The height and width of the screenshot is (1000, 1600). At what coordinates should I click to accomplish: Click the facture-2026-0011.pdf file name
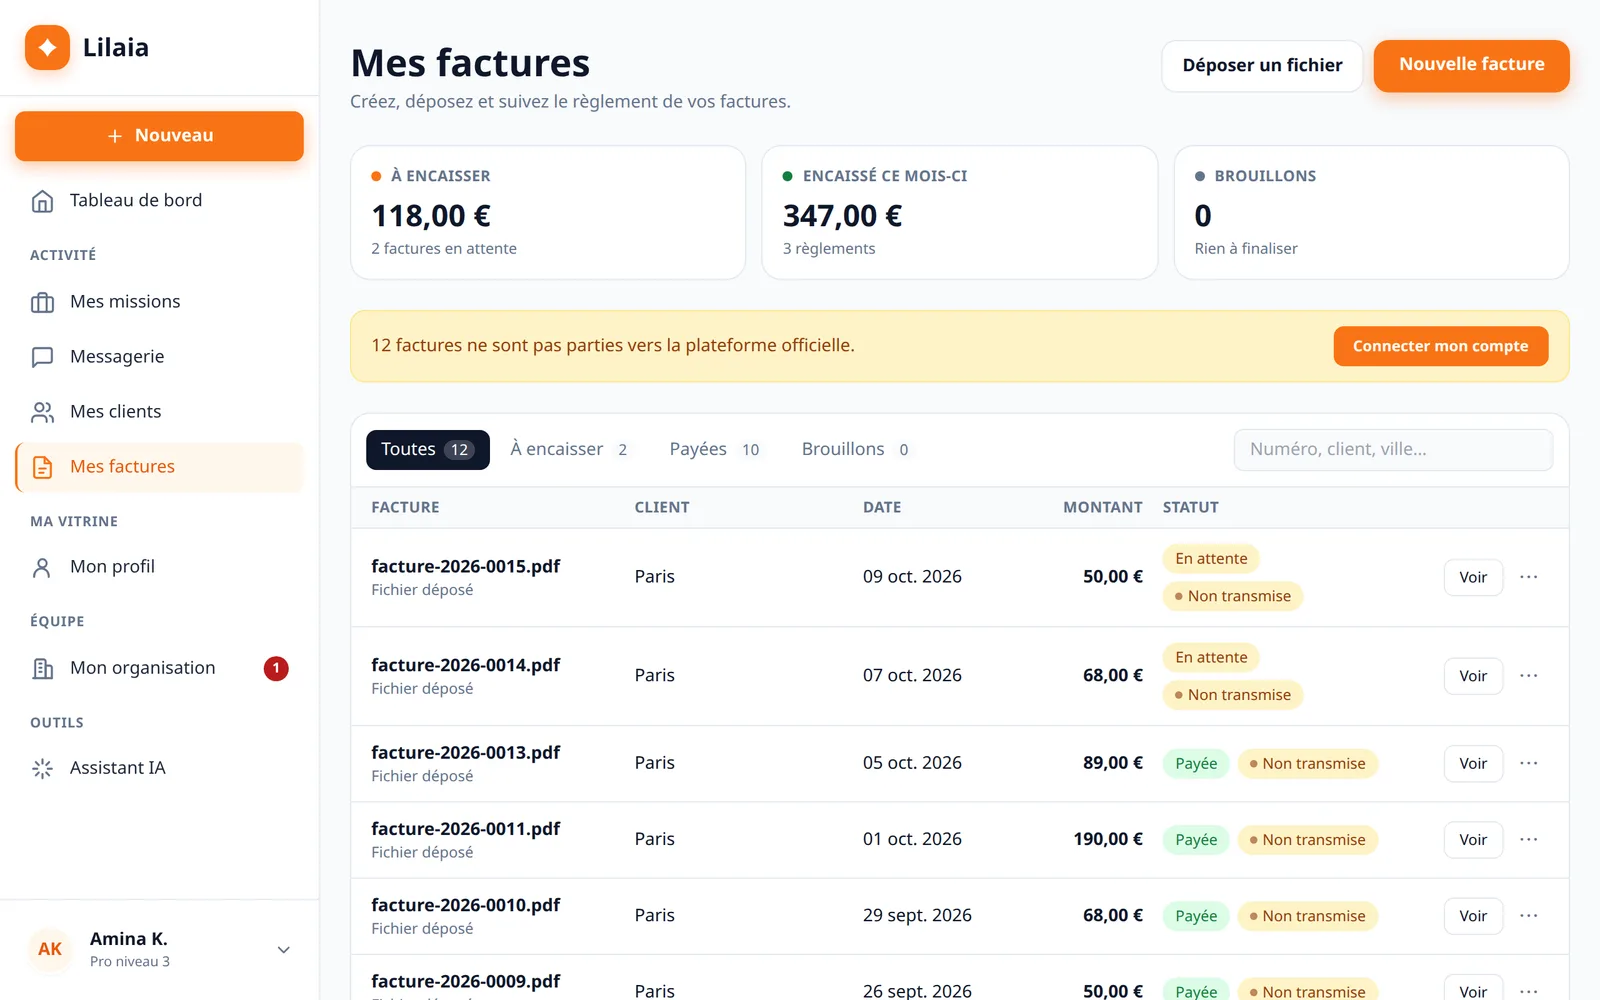[465, 829]
